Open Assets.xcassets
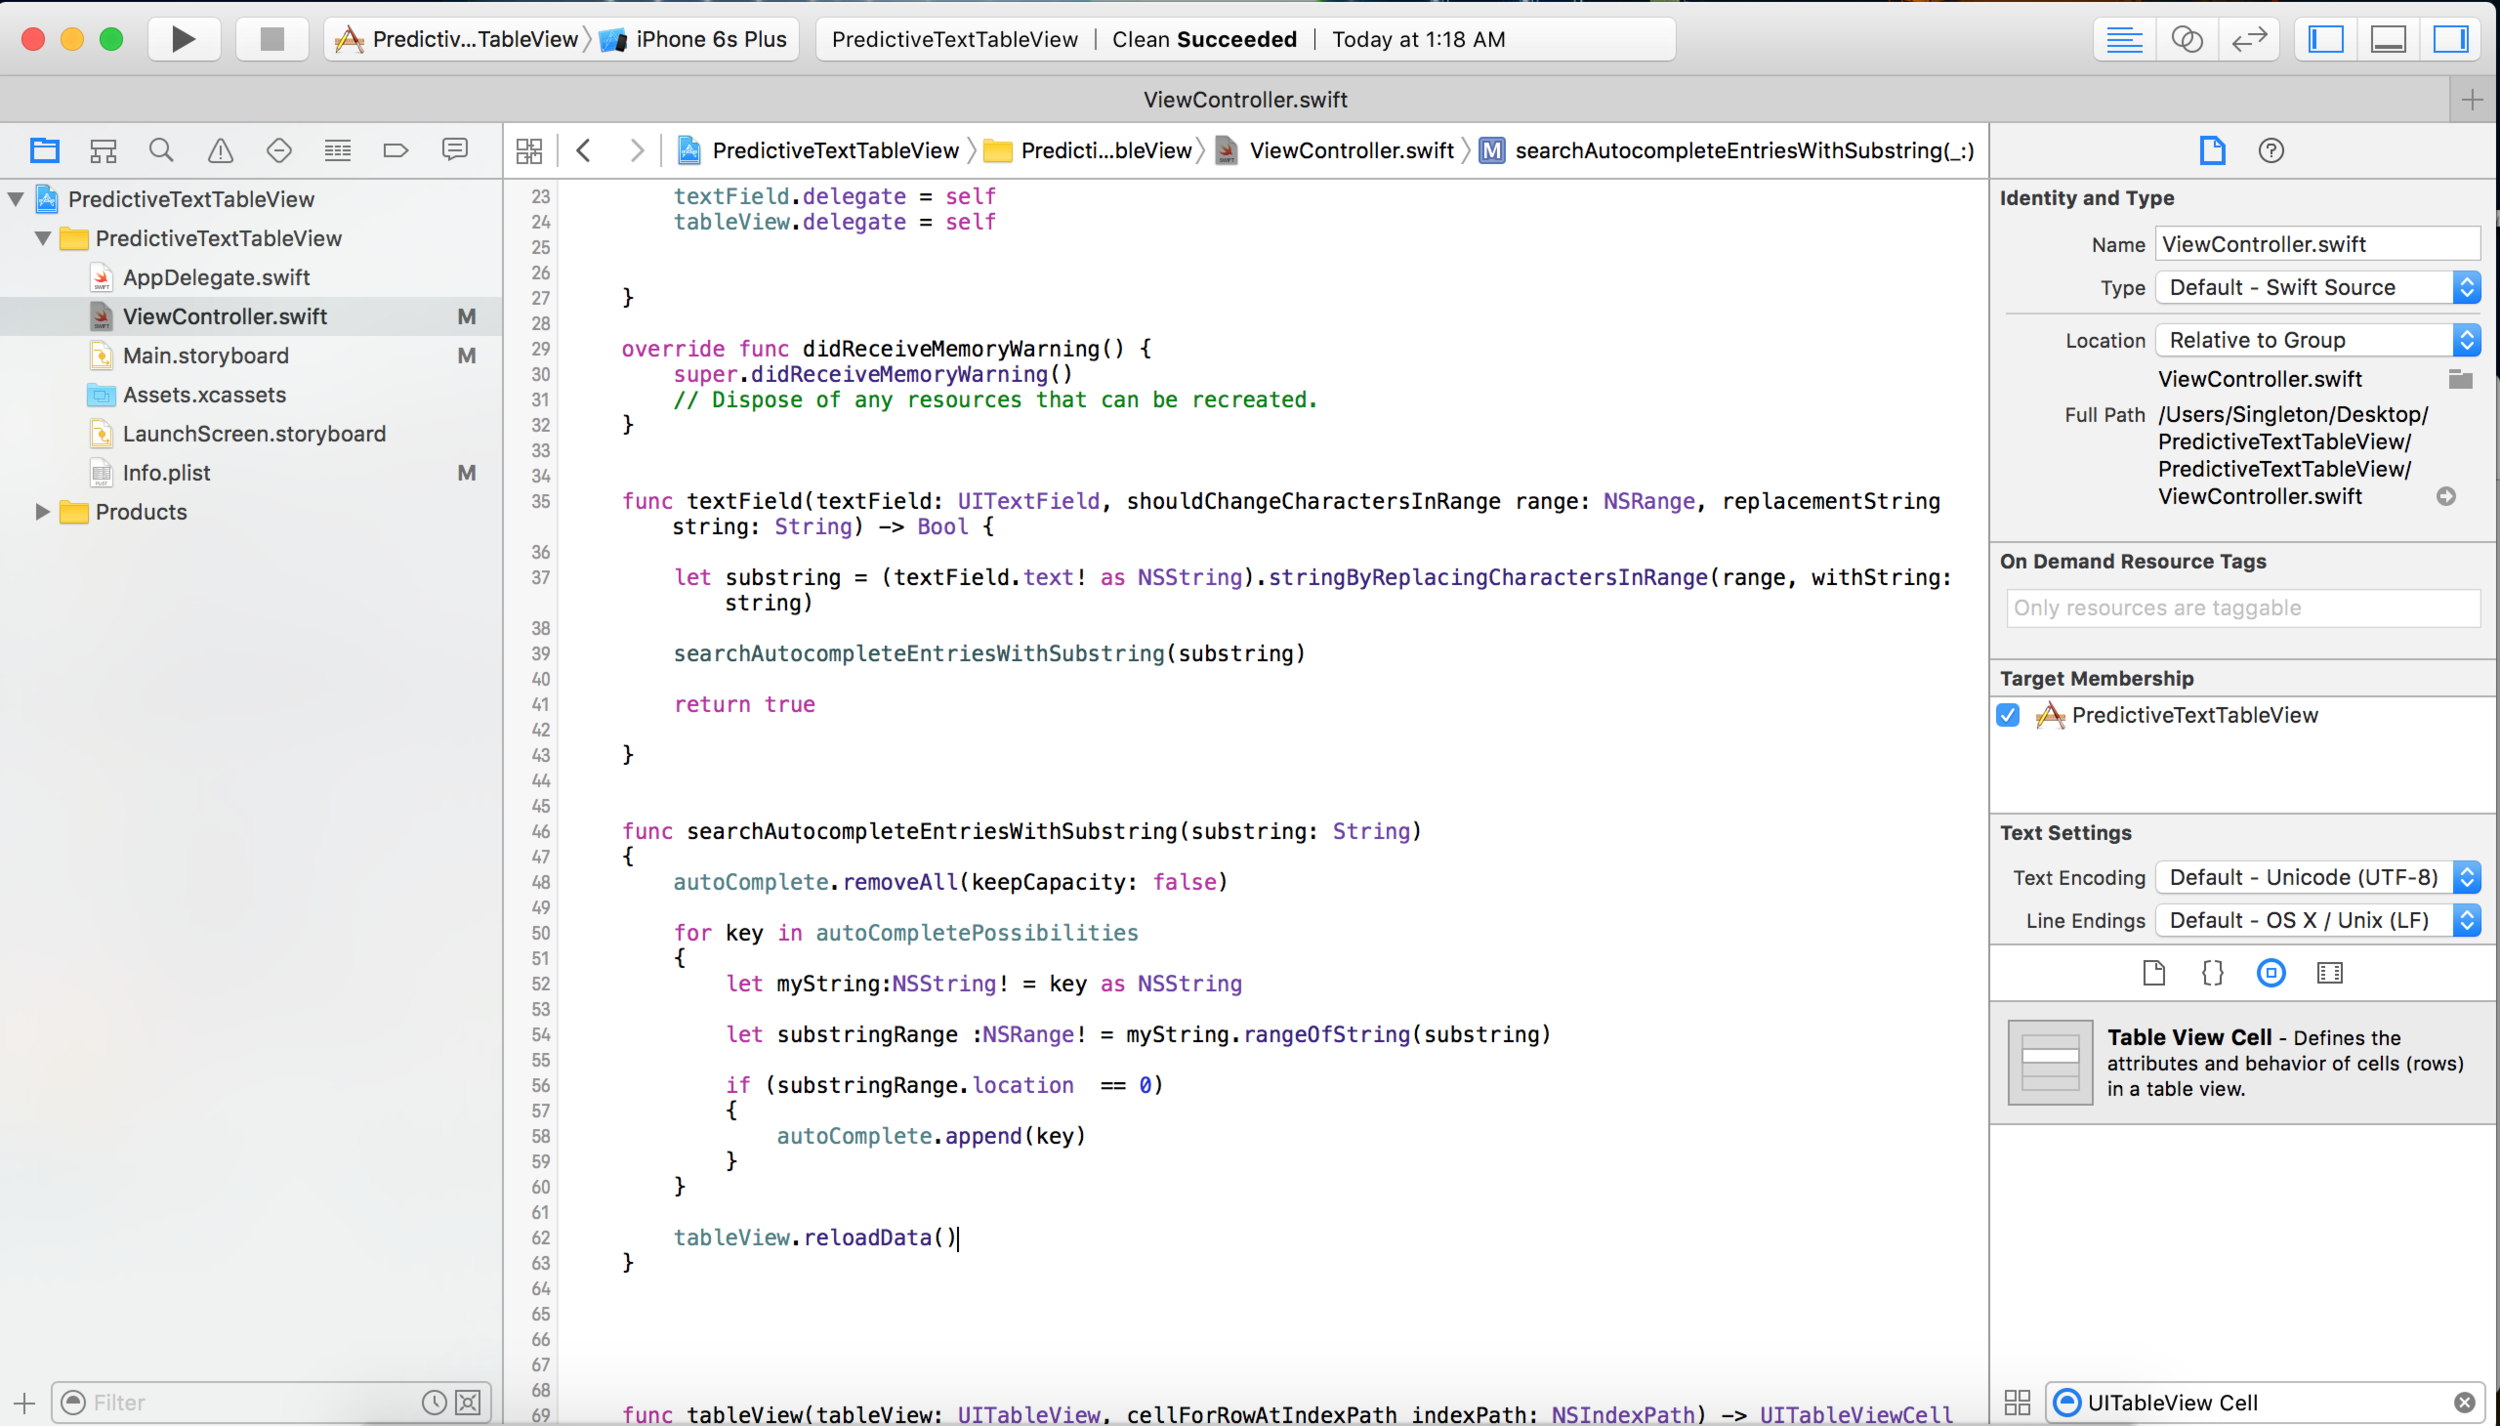Image resolution: width=2500 pixels, height=1426 pixels. 204,394
